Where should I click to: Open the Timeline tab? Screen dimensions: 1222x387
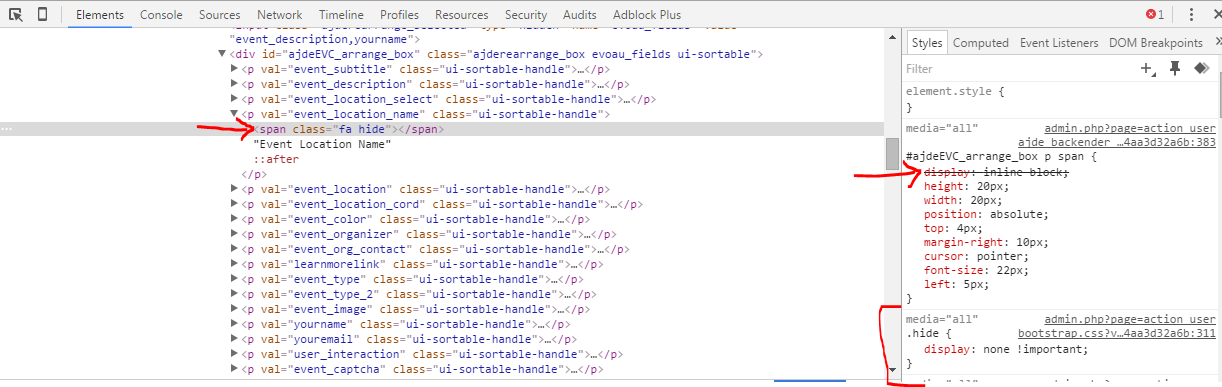(341, 15)
